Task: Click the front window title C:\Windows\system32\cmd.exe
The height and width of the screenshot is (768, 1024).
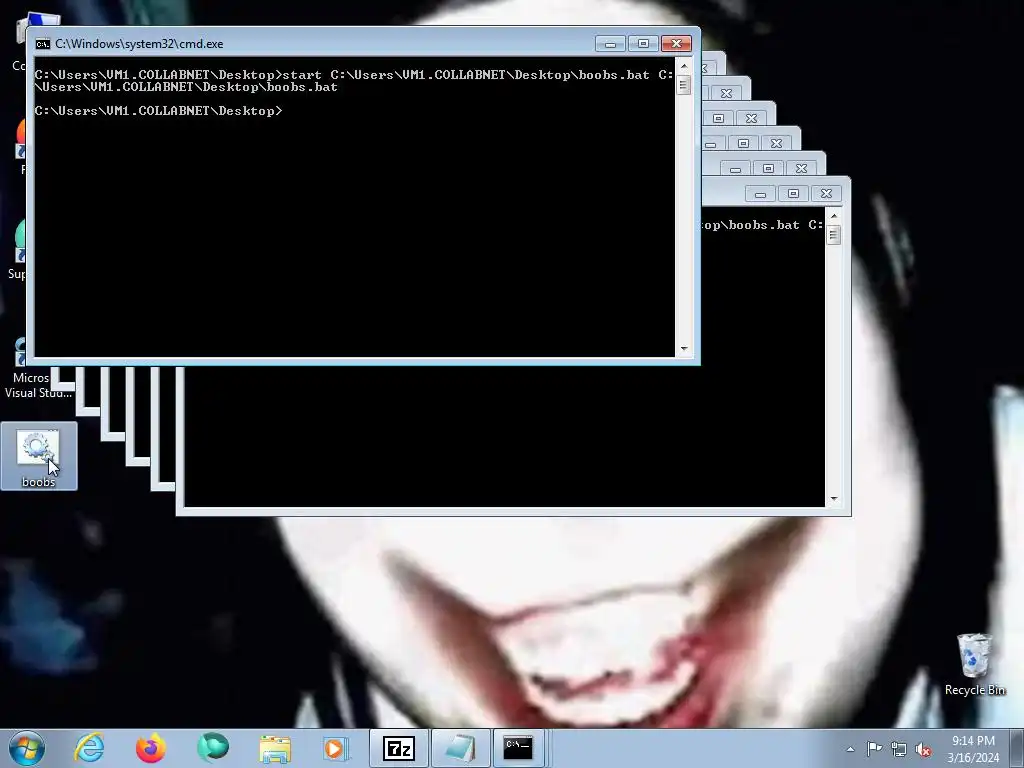Action: pos(139,44)
